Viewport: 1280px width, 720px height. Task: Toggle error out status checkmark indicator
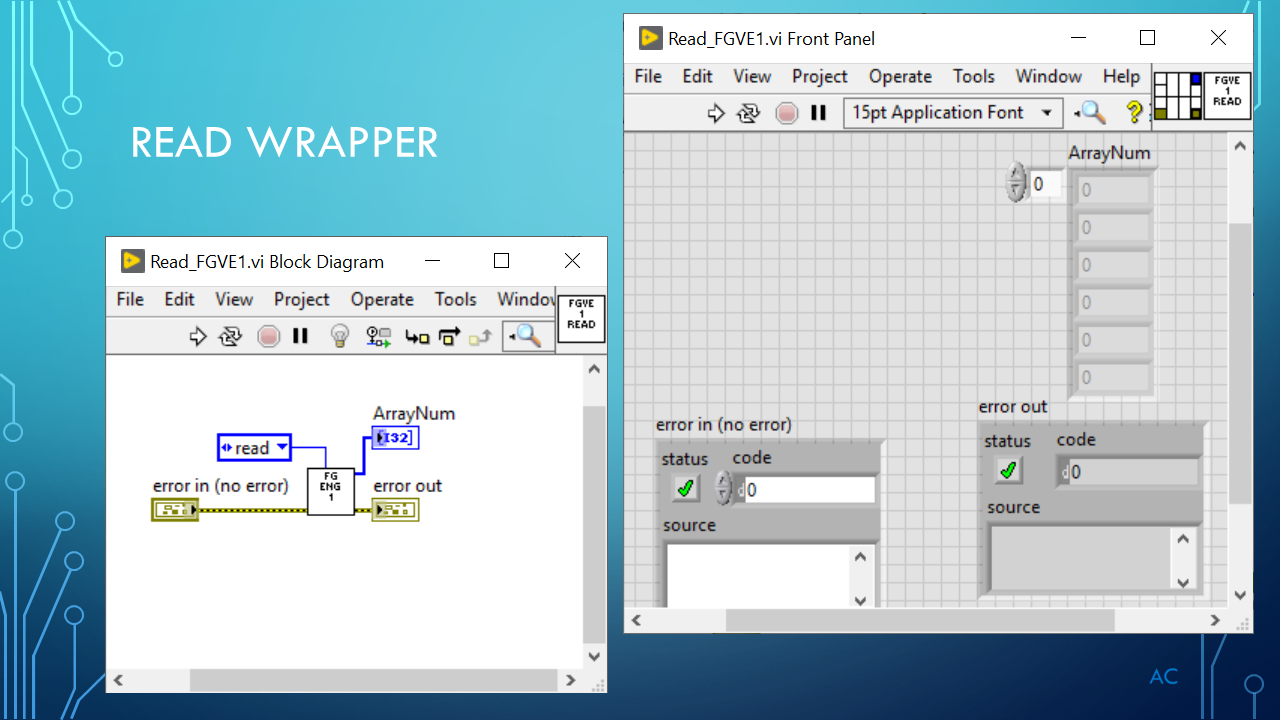[x=1008, y=470]
